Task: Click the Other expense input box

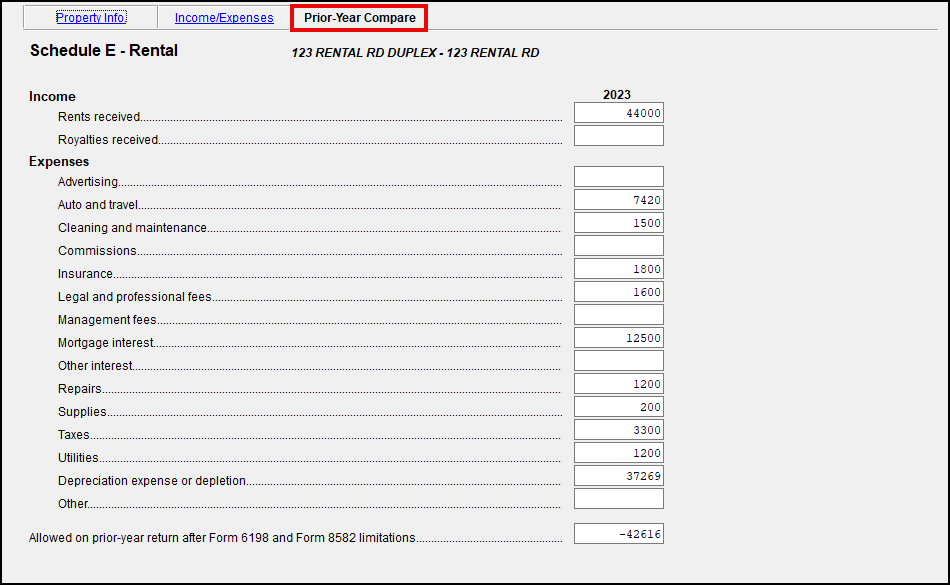Action: tap(619, 499)
